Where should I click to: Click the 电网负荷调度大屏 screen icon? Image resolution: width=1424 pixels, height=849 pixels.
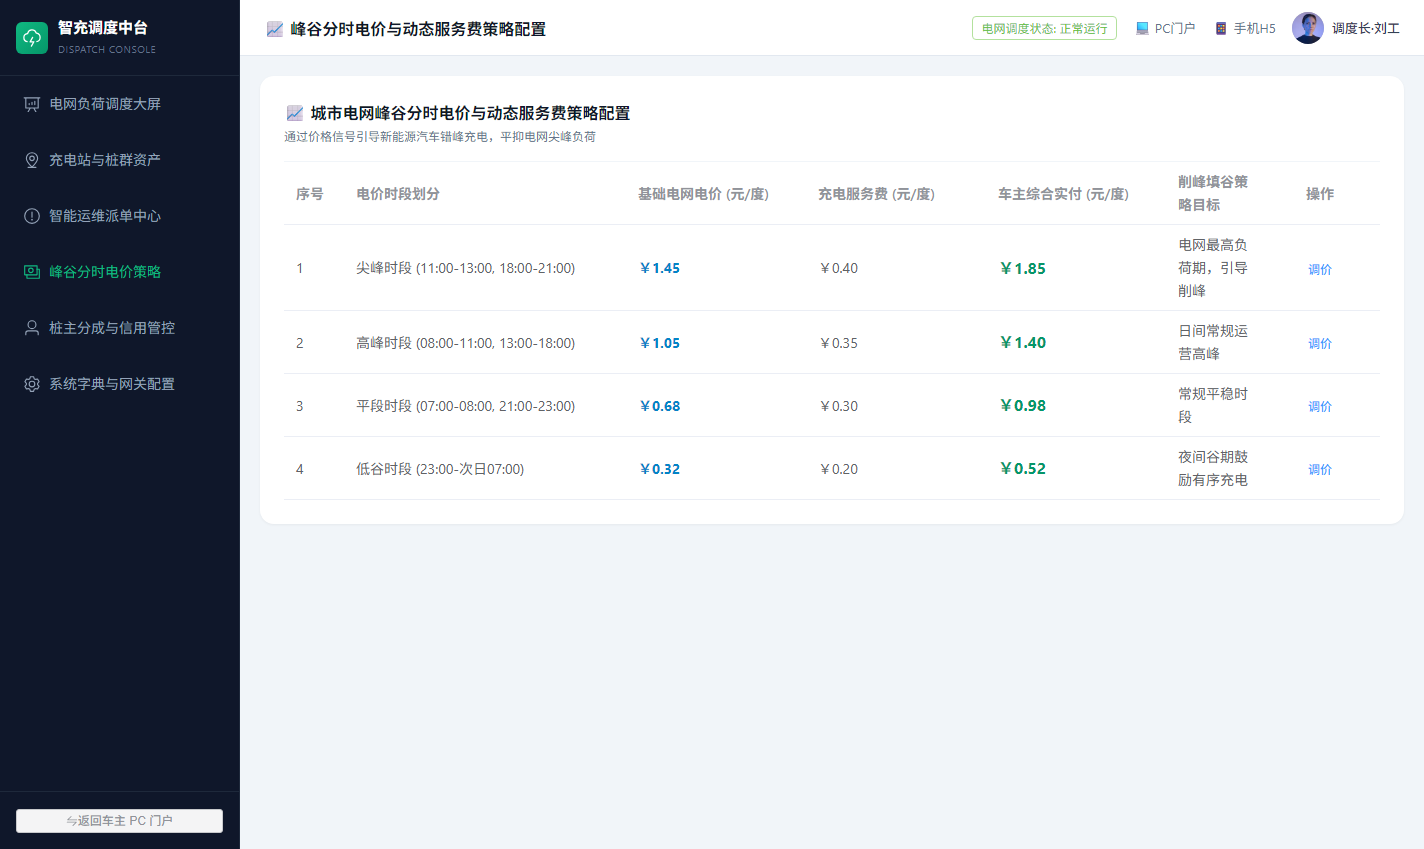32,104
